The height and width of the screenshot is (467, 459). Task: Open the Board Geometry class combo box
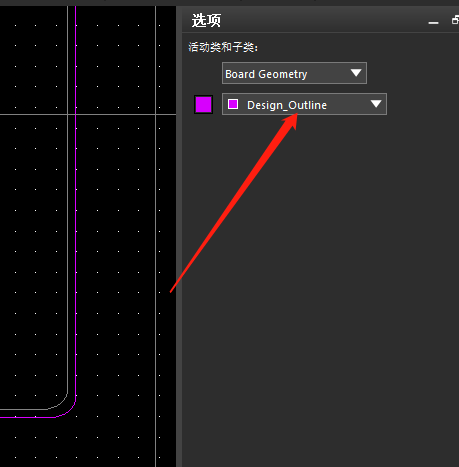click(x=294, y=73)
